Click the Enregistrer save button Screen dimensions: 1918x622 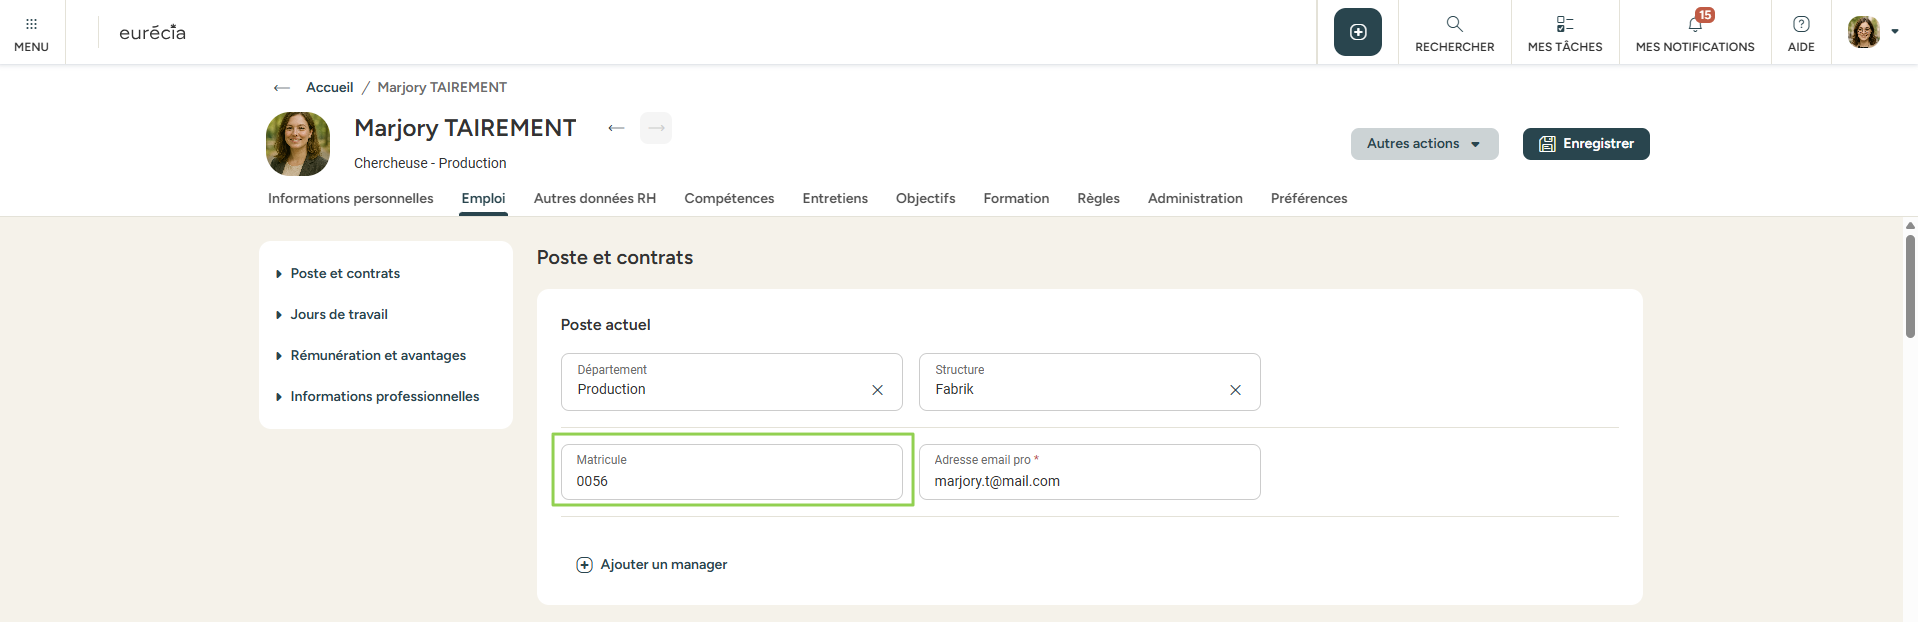click(x=1585, y=144)
